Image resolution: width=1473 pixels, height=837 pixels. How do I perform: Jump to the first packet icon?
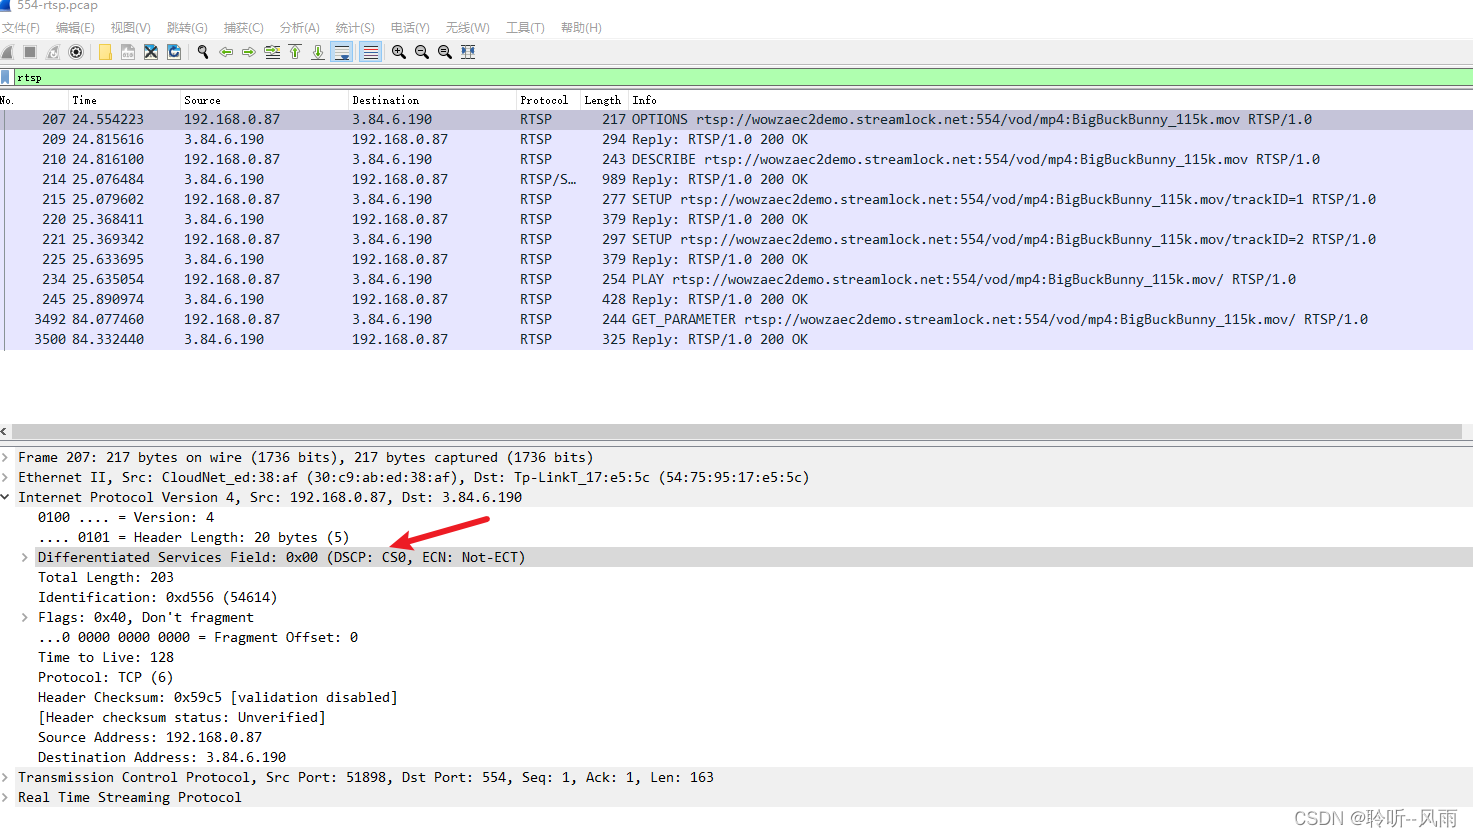pyautogui.click(x=295, y=52)
